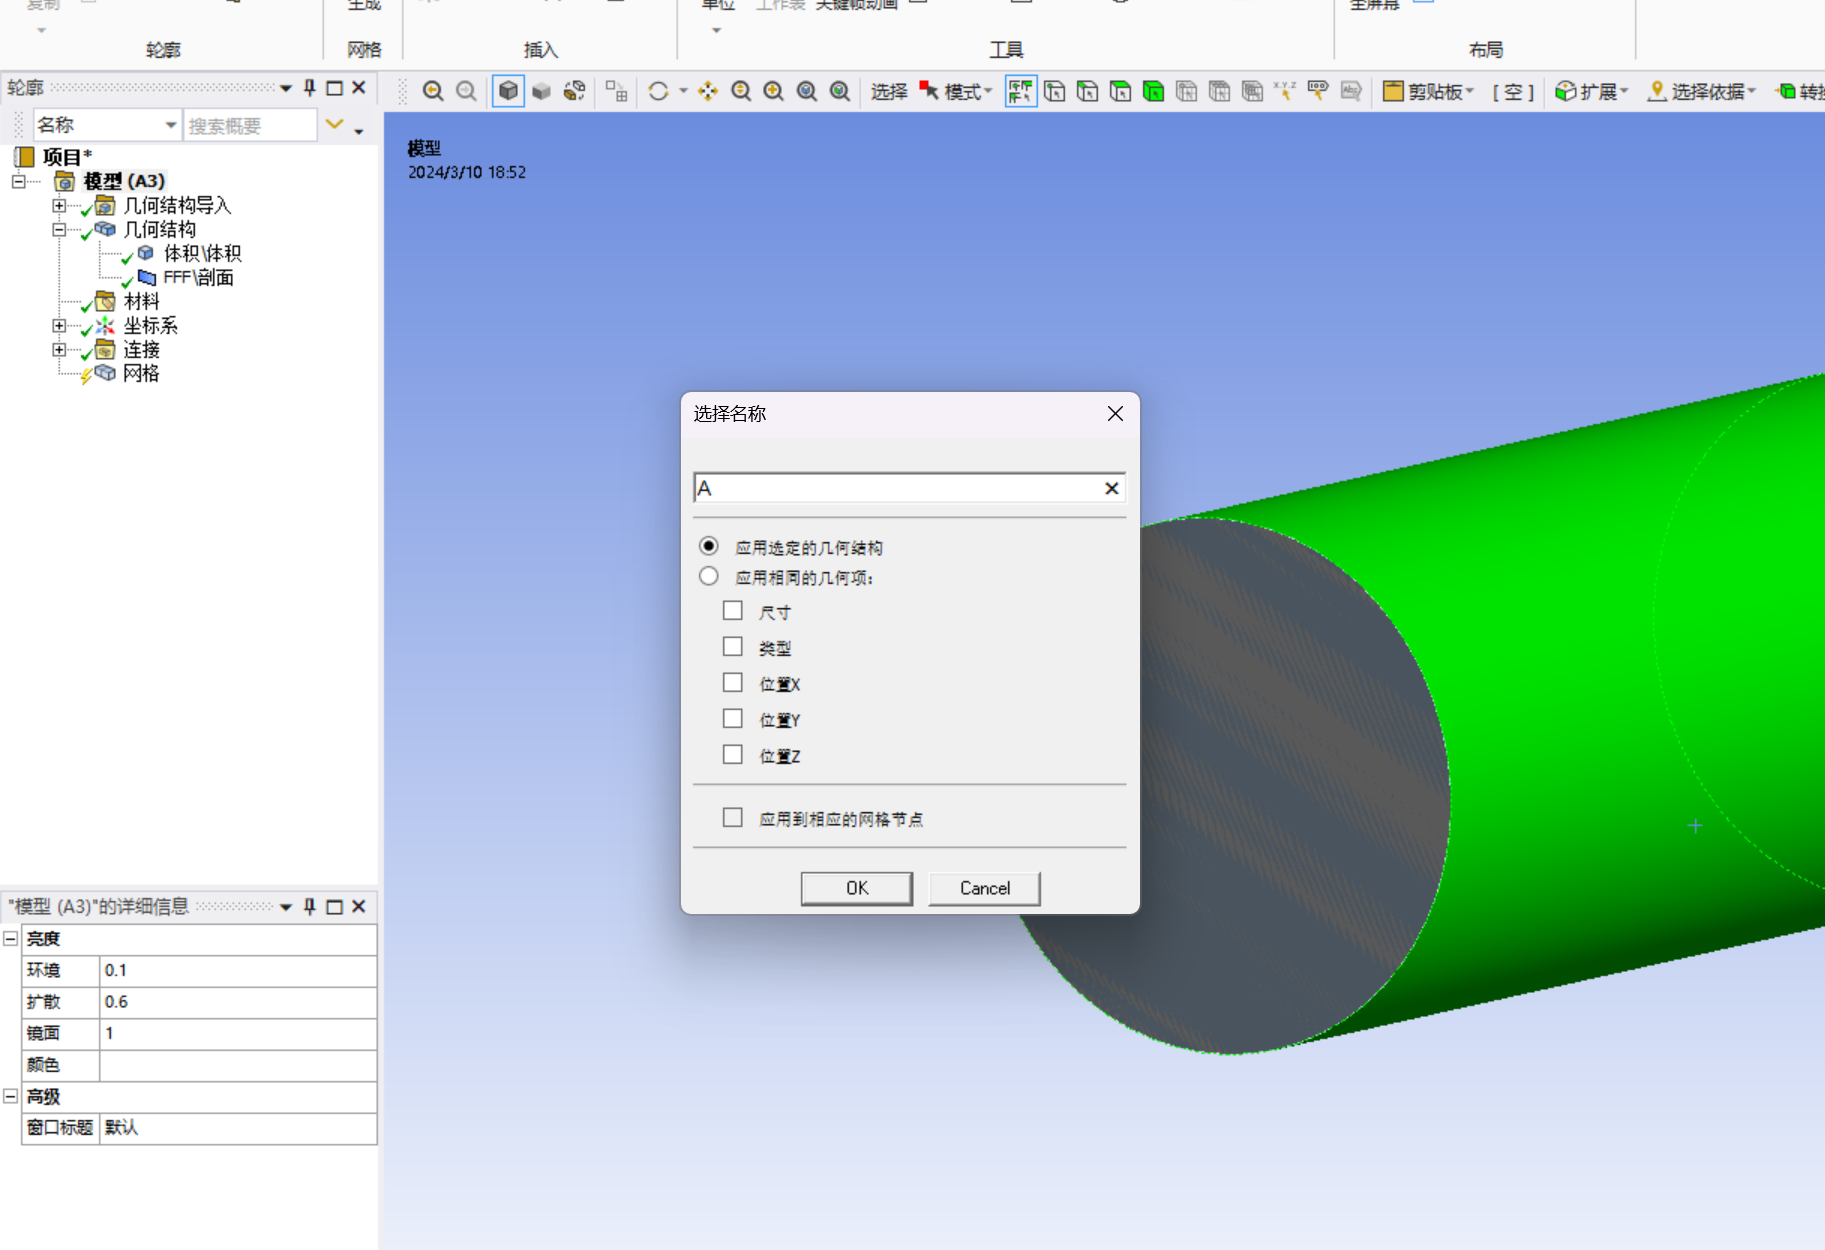Click the last magnifier before the 选择 label

point(840,91)
